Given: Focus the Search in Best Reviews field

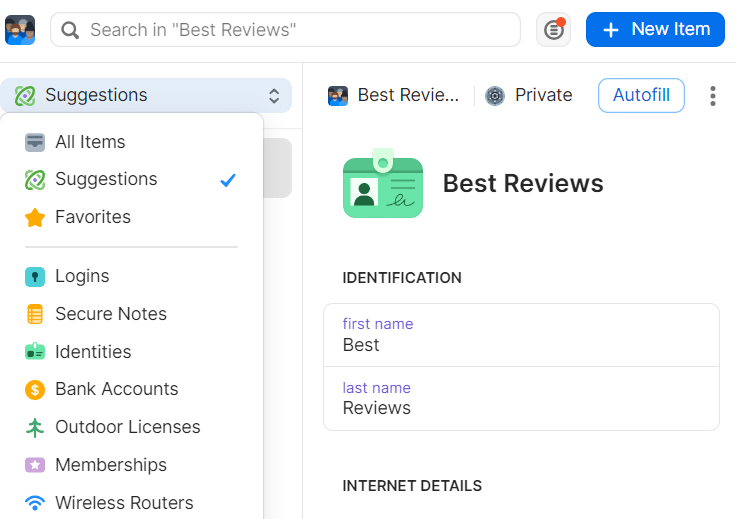Looking at the screenshot, I should click(285, 30).
